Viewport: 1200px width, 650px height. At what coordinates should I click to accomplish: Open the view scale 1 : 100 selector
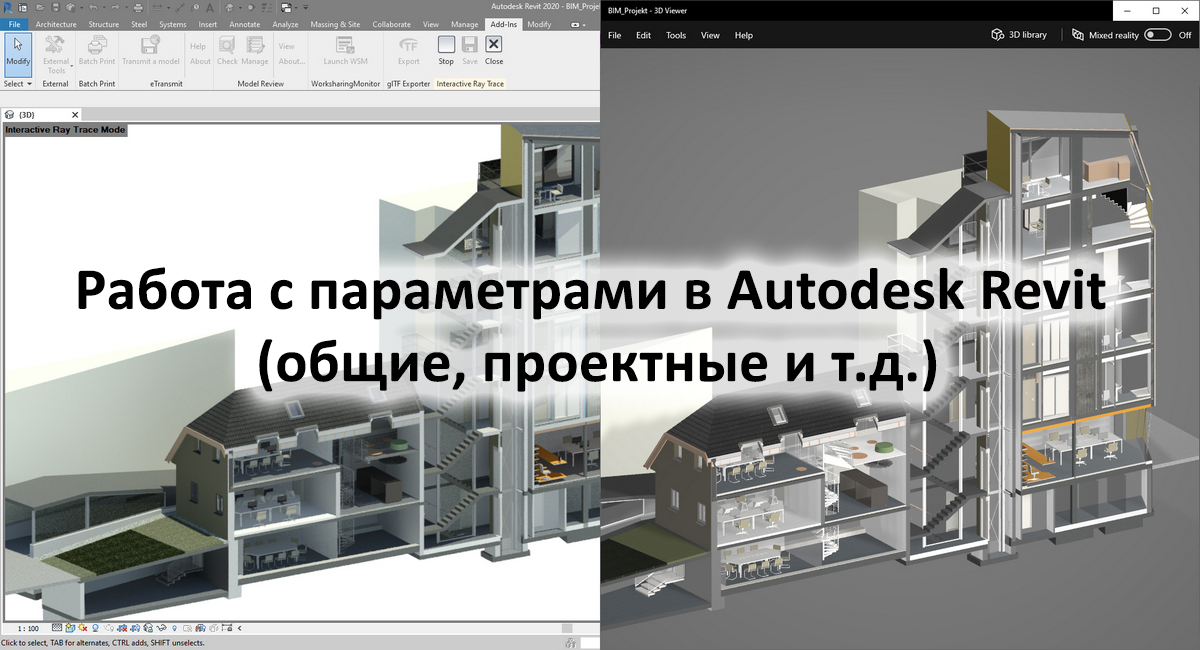click(28, 628)
